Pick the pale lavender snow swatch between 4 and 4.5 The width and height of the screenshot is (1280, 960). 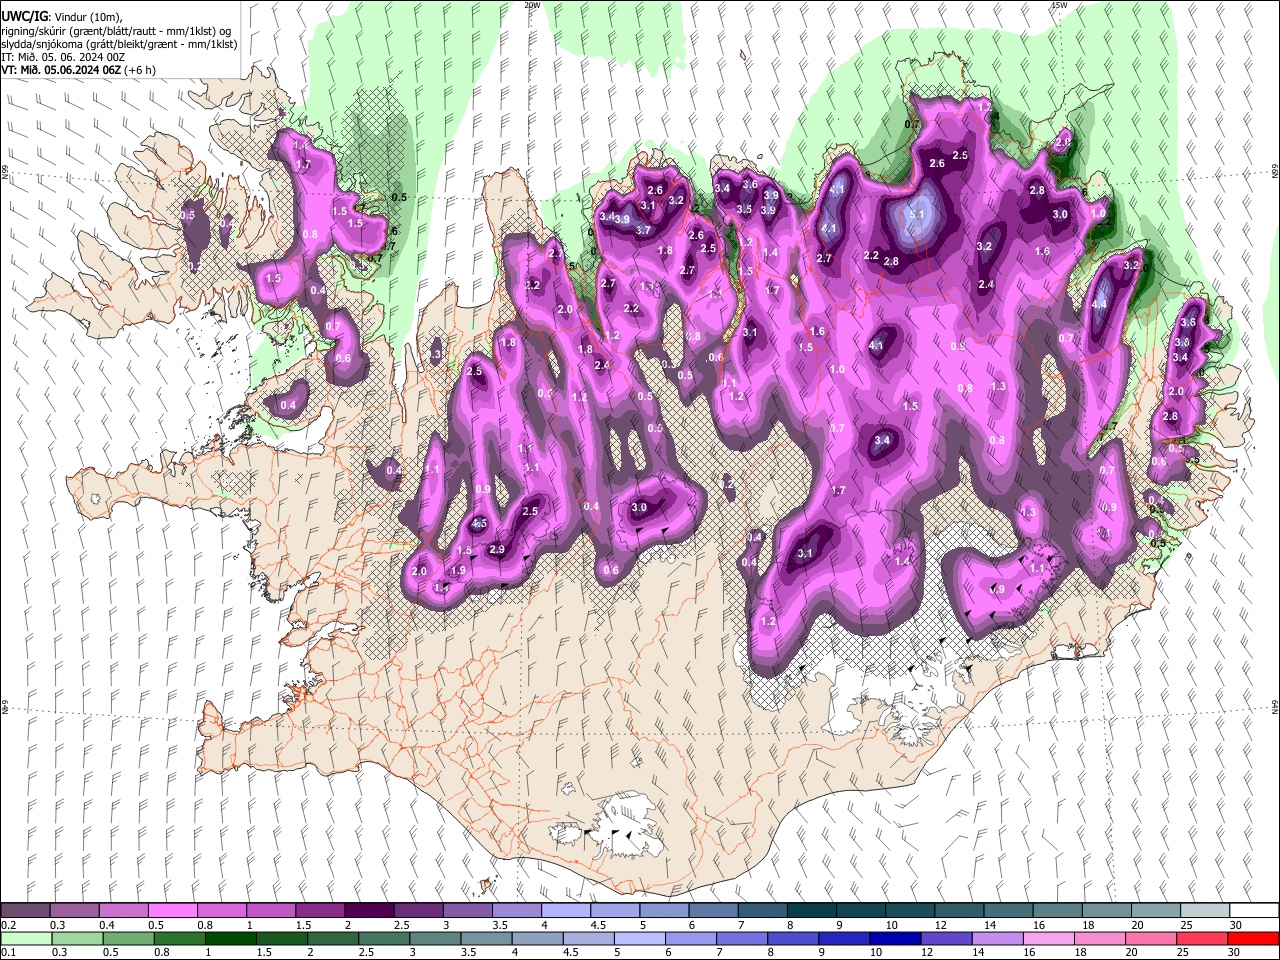(x=565, y=911)
